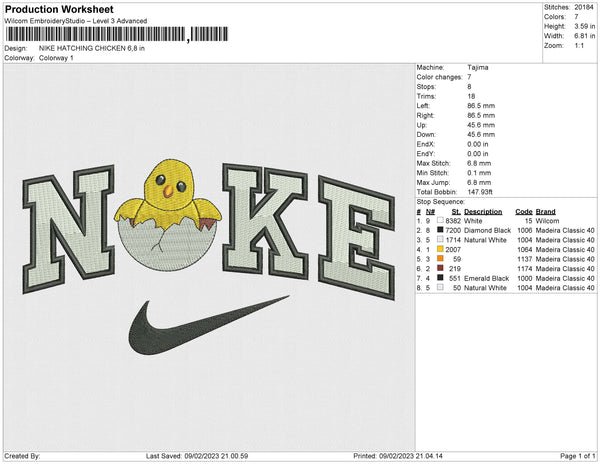Click the Wilcom EmbroideryStudio Level 3 Advanced text
600x464 pixels.
click(x=76, y=21)
